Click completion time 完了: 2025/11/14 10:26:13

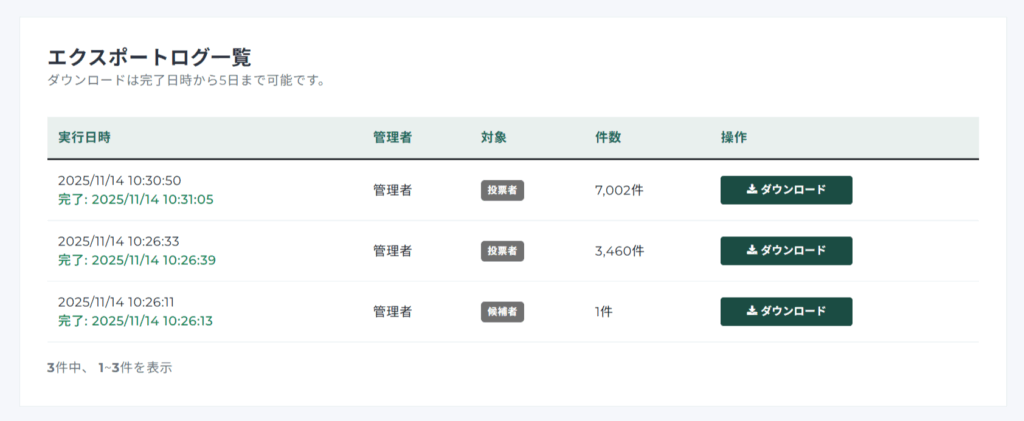[135, 321]
